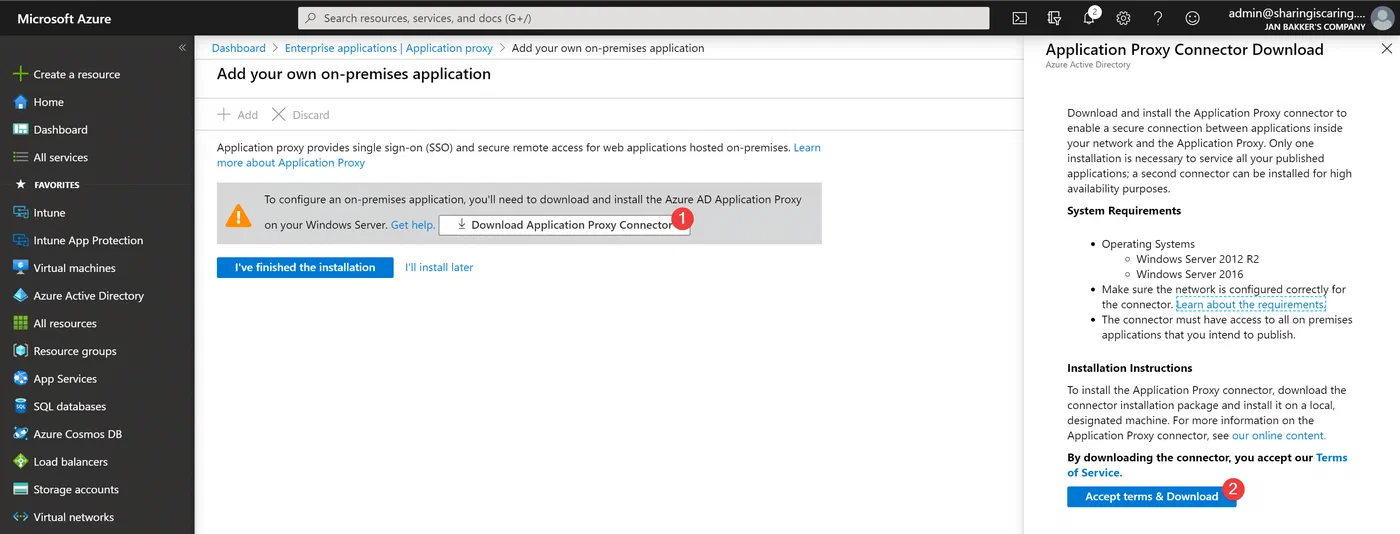Go to Enterprise applications Application proxy breadcrumb
The image size is (1400, 534).
(x=389, y=48)
